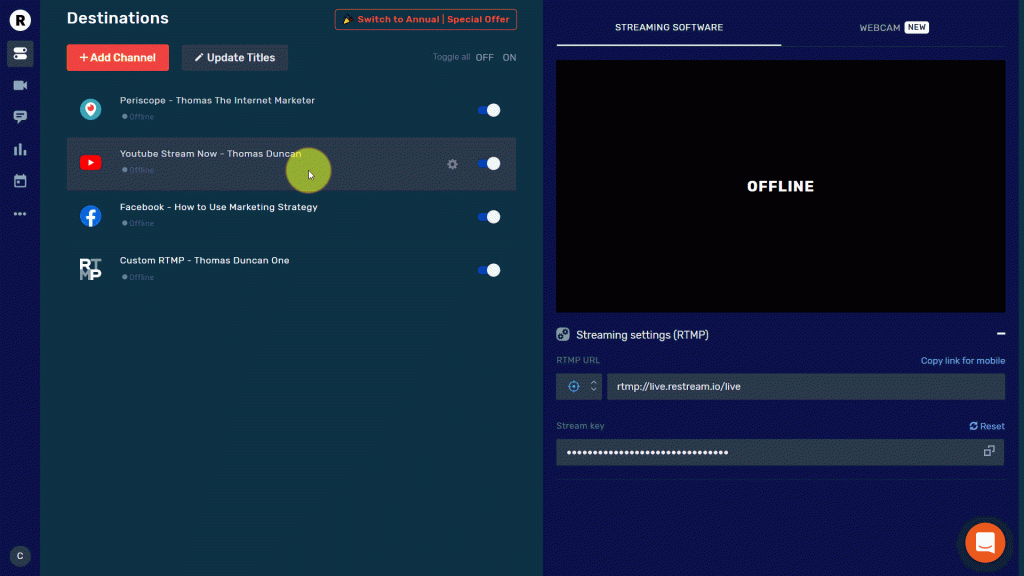
Task: Open the chat section in sidebar
Action: [x=20, y=117]
